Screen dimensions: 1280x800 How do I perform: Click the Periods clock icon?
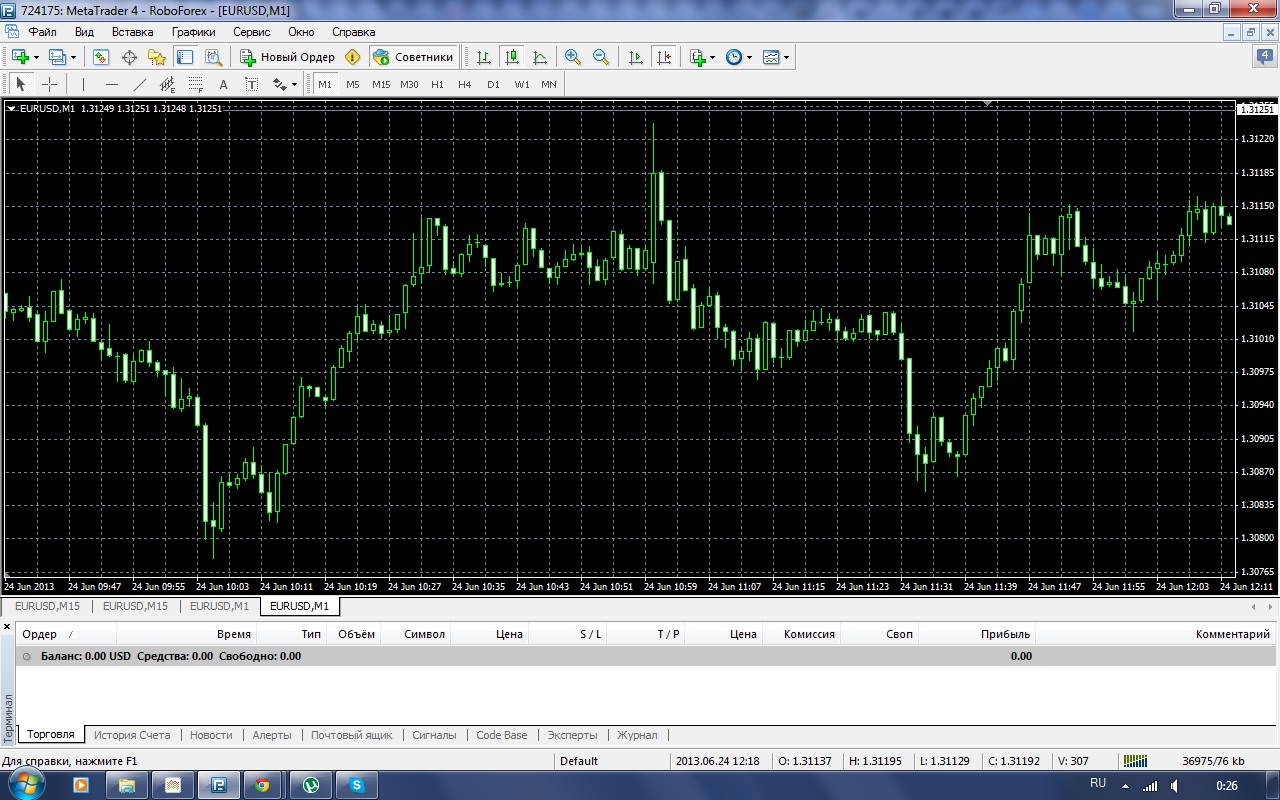pos(734,57)
